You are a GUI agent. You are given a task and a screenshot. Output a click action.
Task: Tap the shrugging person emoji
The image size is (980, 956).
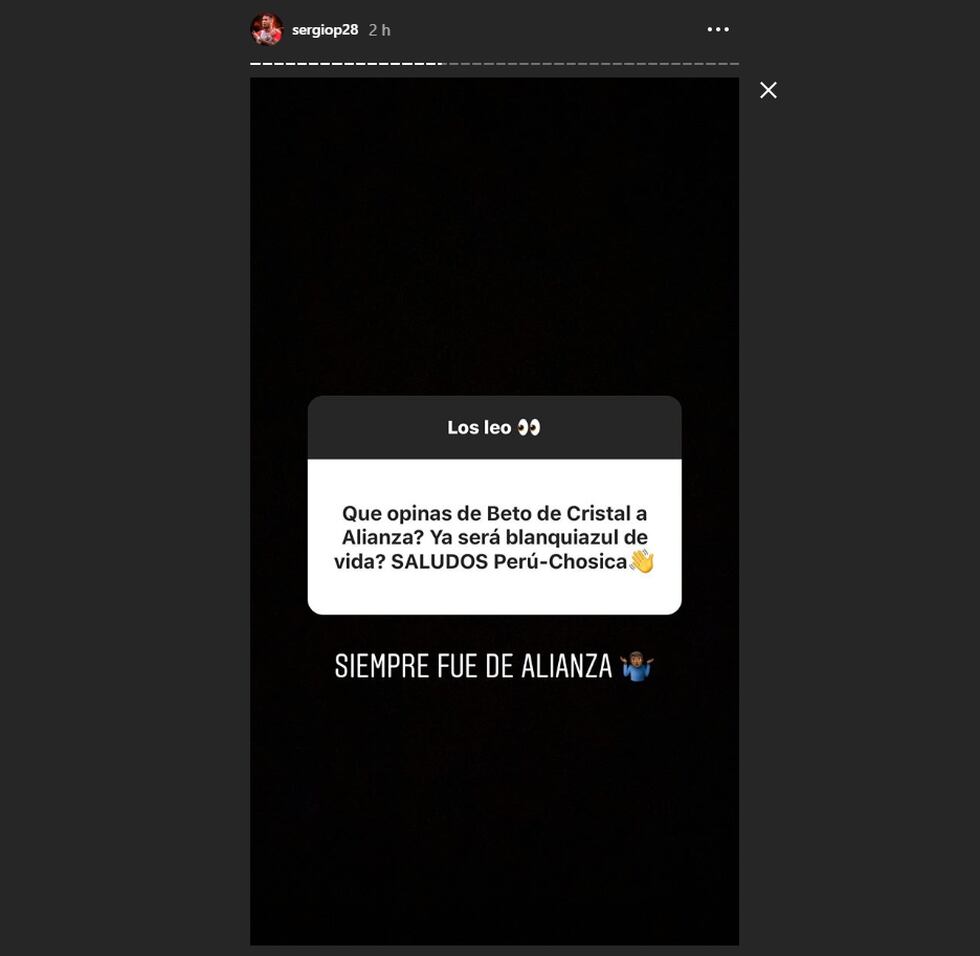point(637,666)
